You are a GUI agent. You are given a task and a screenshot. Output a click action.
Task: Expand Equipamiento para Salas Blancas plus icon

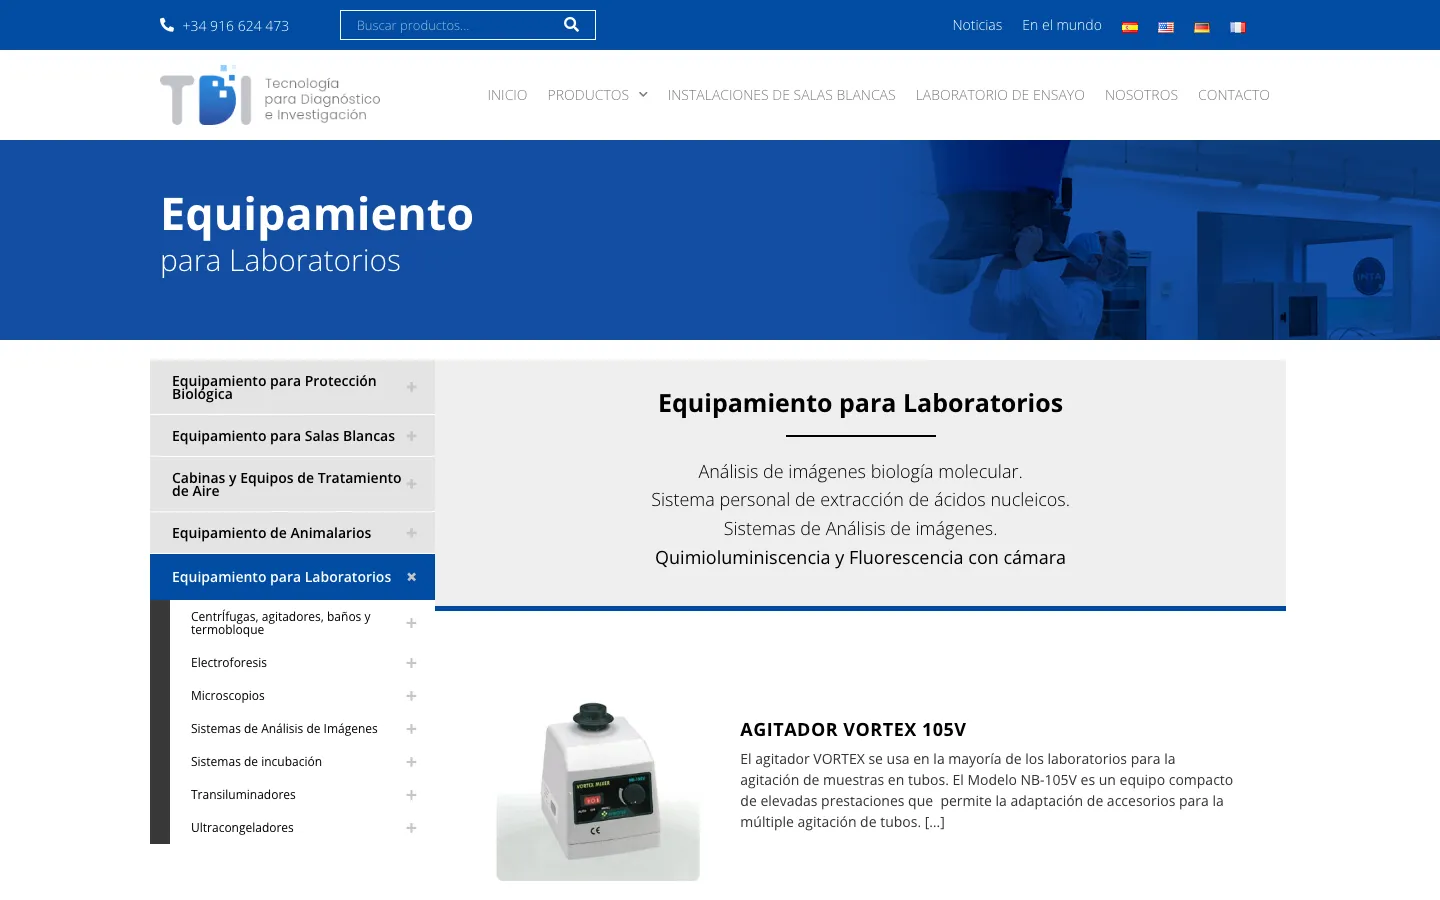pyautogui.click(x=411, y=436)
